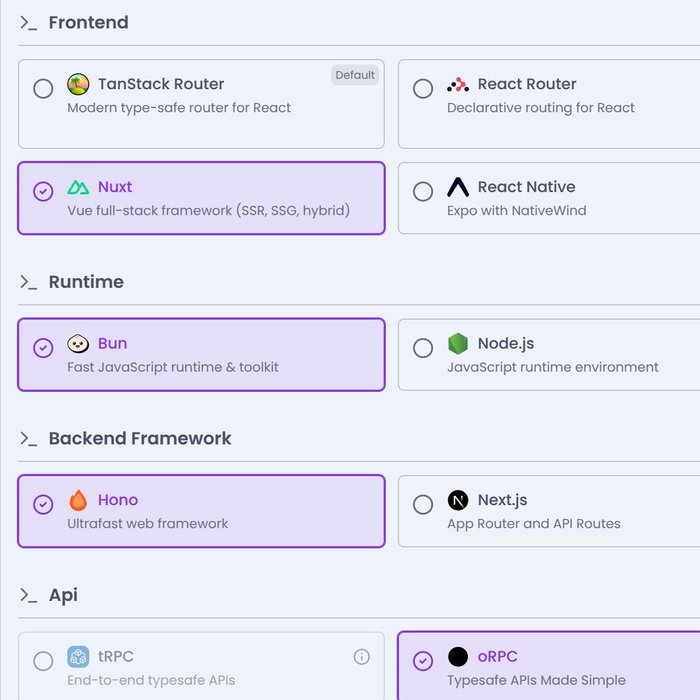Screen dimensions: 700x700
Task: Select the React Router radio option
Action: coord(423,88)
